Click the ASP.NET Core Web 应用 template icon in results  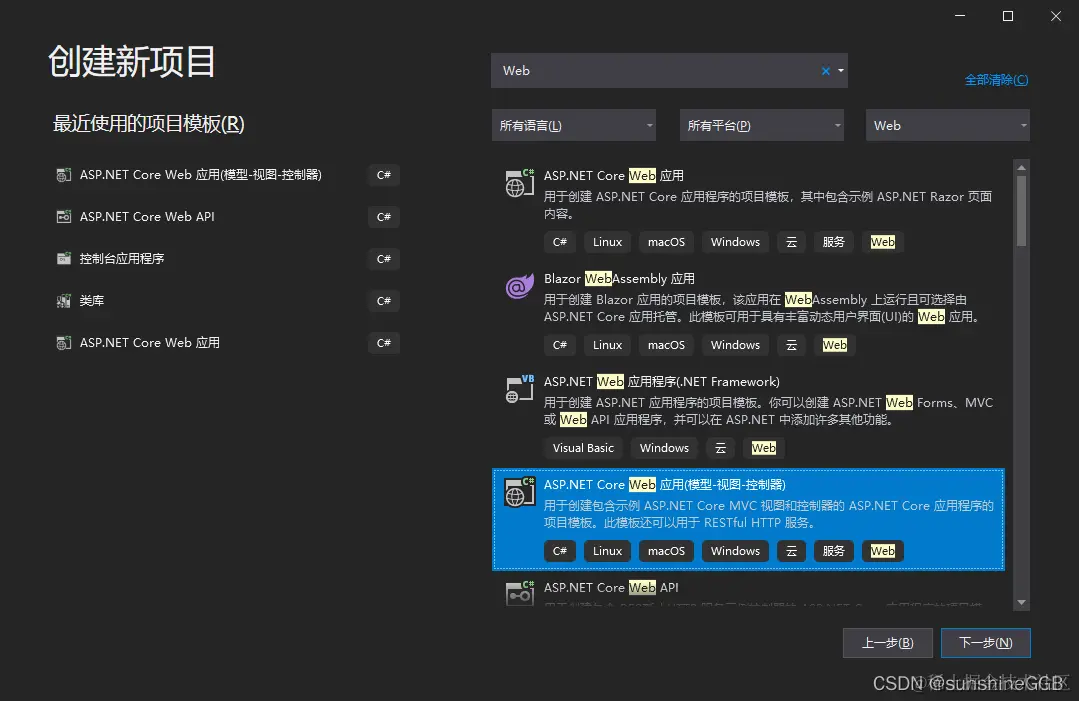click(x=520, y=183)
